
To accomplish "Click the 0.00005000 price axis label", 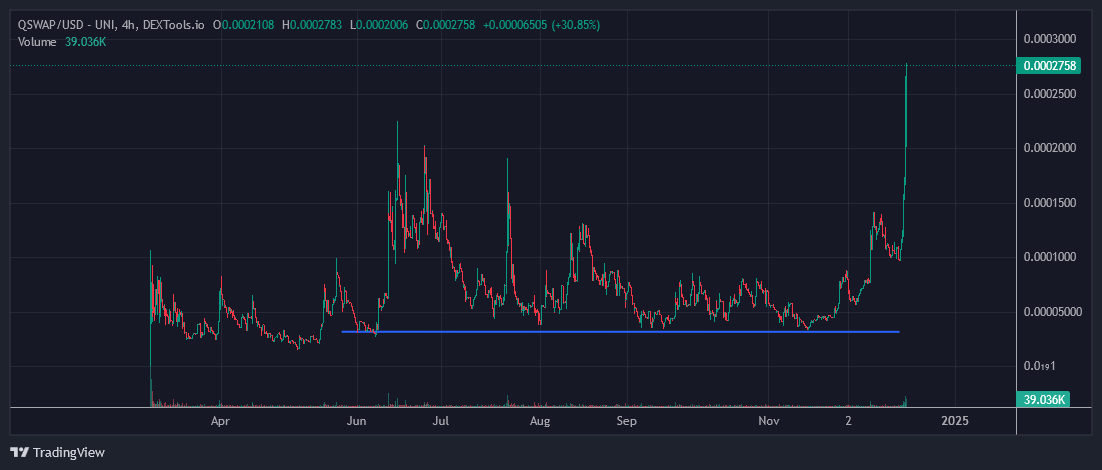I will click(1052, 312).
